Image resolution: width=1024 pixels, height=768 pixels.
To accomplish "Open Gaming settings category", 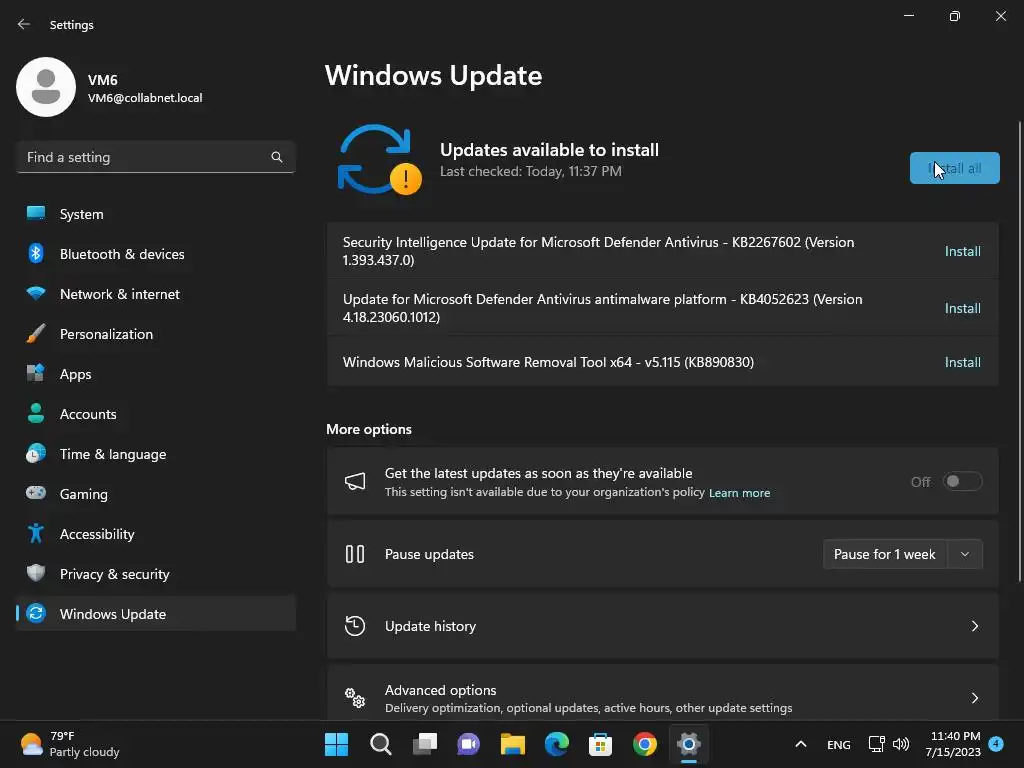I will pos(155,494).
